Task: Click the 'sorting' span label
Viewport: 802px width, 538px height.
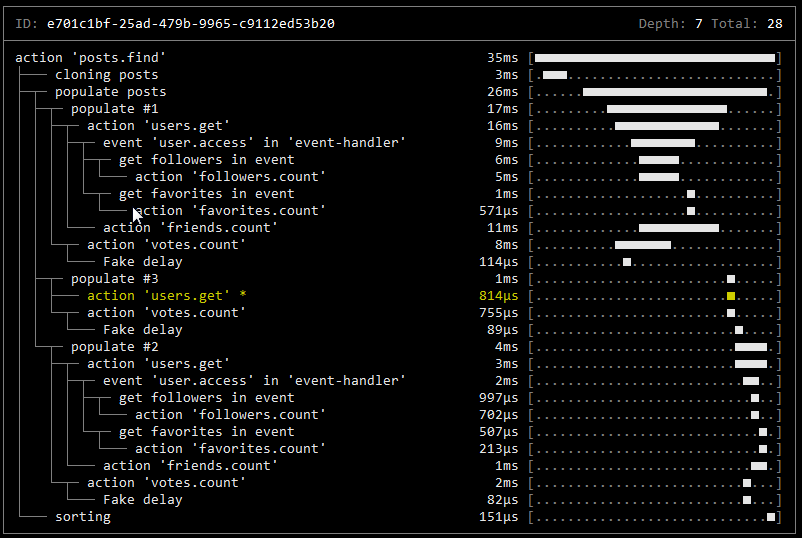Action: coord(83,517)
